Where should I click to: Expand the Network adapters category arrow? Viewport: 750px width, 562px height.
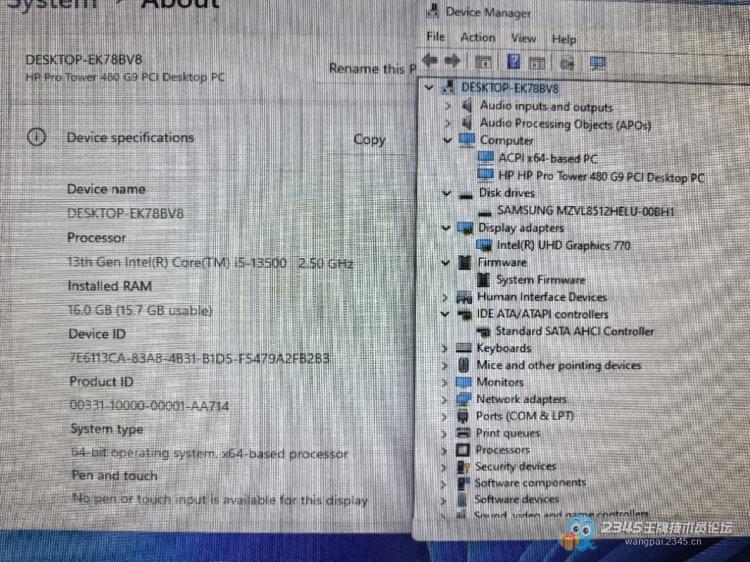[444, 399]
